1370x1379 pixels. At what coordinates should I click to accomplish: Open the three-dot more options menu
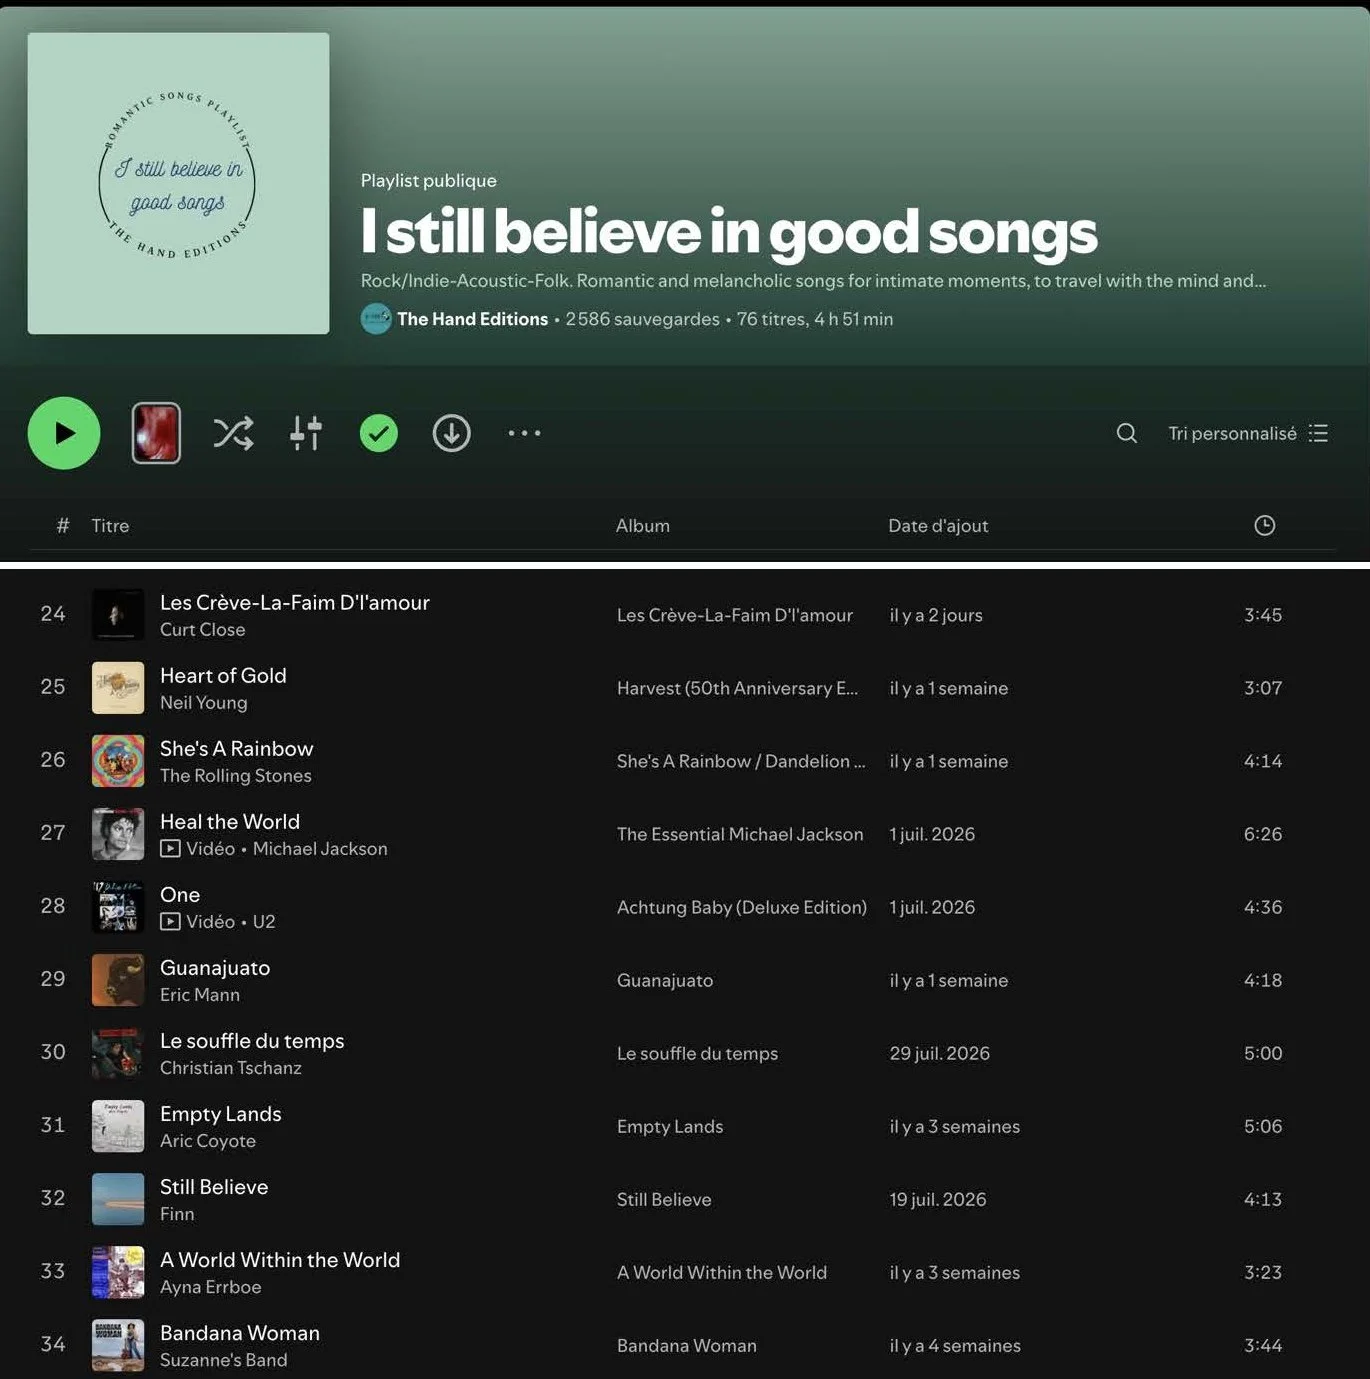pyautogui.click(x=524, y=433)
